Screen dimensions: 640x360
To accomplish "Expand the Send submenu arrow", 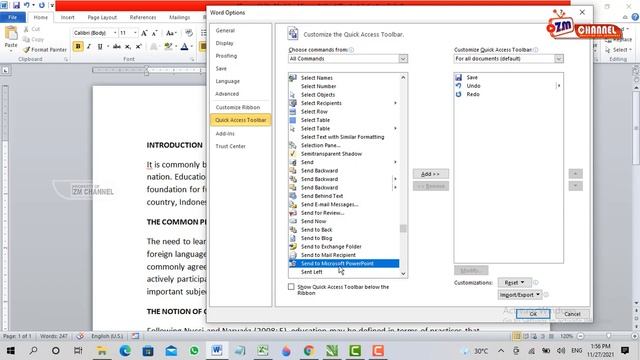I will pyautogui.click(x=395, y=162).
